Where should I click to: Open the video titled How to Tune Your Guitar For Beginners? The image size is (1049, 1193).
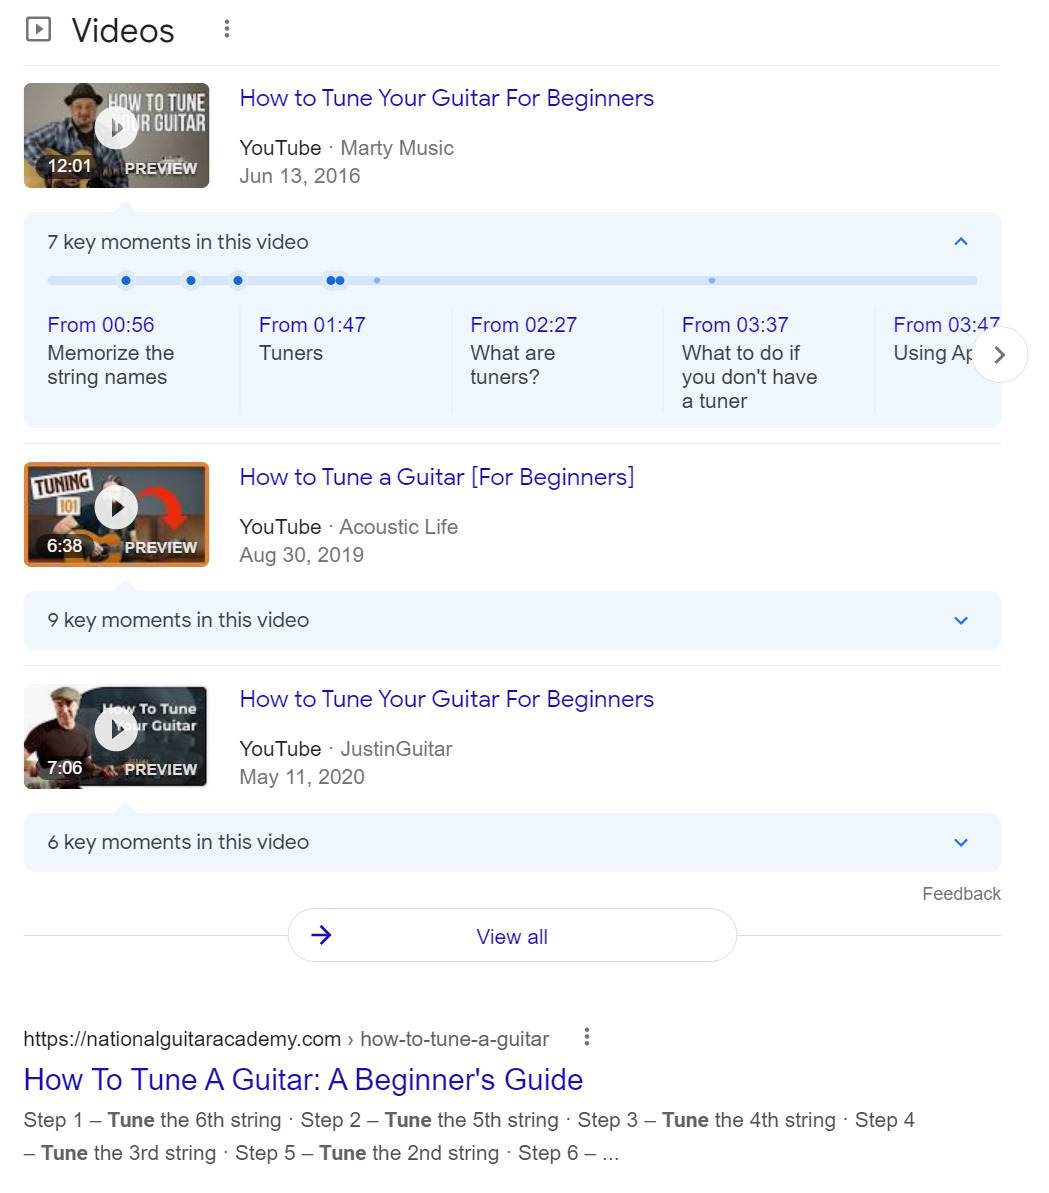coord(446,98)
